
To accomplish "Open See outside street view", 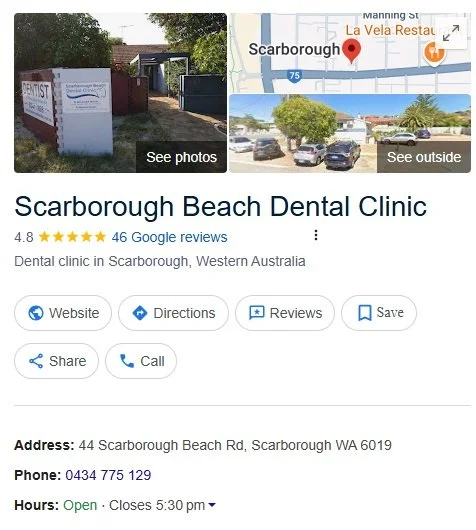I will (x=424, y=157).
